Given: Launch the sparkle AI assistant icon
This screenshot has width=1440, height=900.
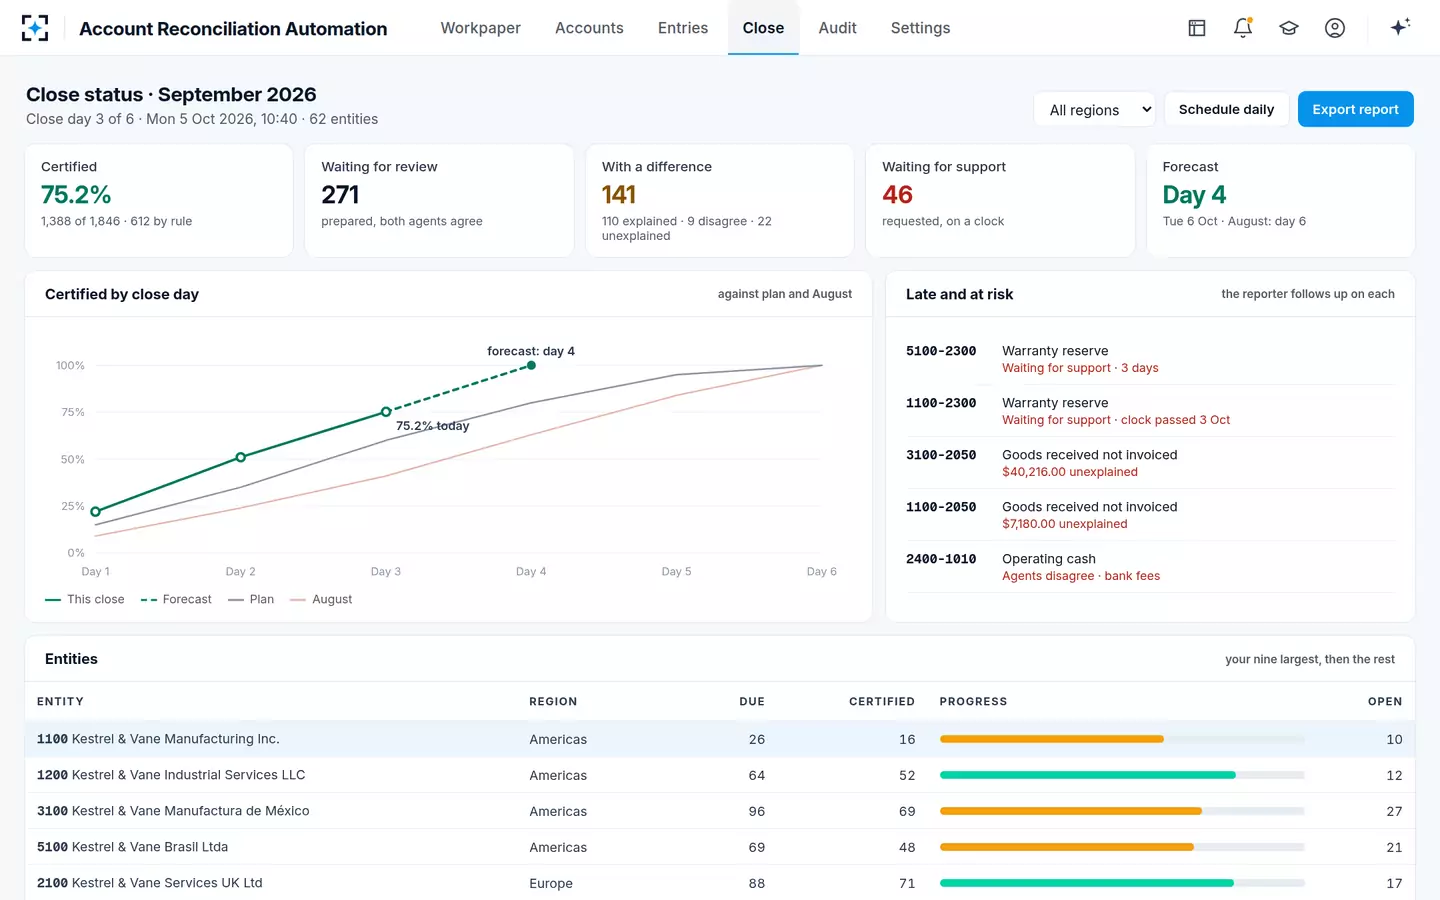Looking at the screenshot, I should [1400, 27].
